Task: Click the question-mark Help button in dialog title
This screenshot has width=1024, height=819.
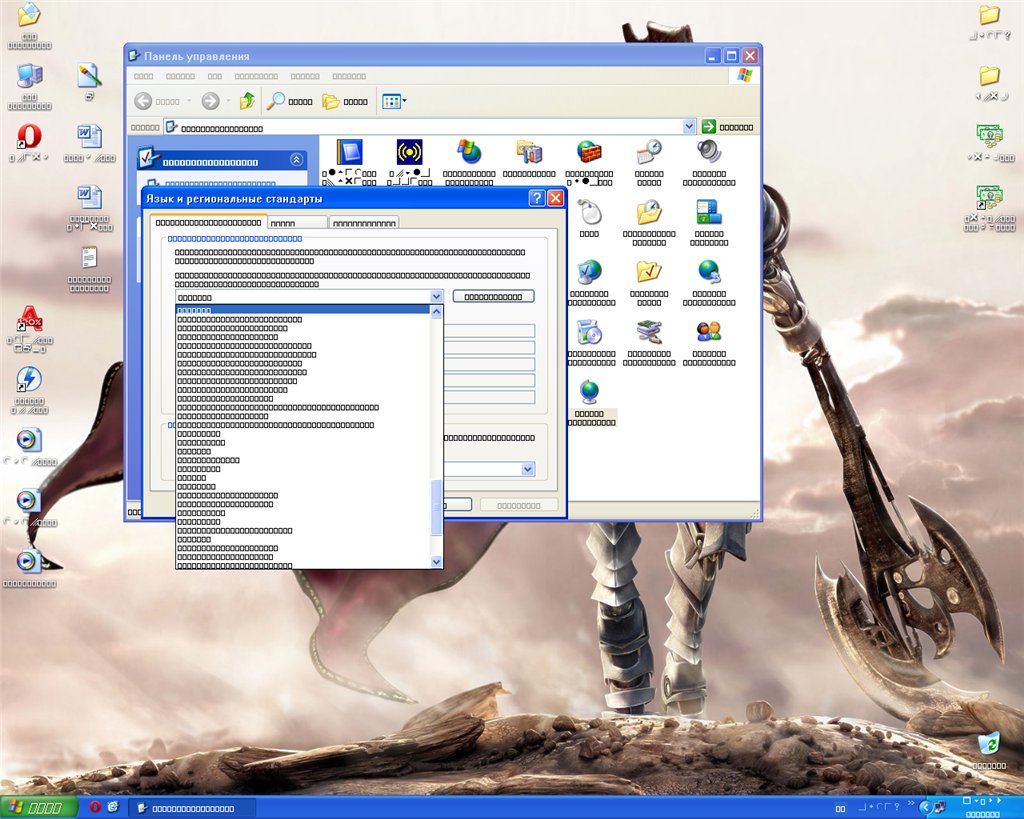Action: [536, 198]
